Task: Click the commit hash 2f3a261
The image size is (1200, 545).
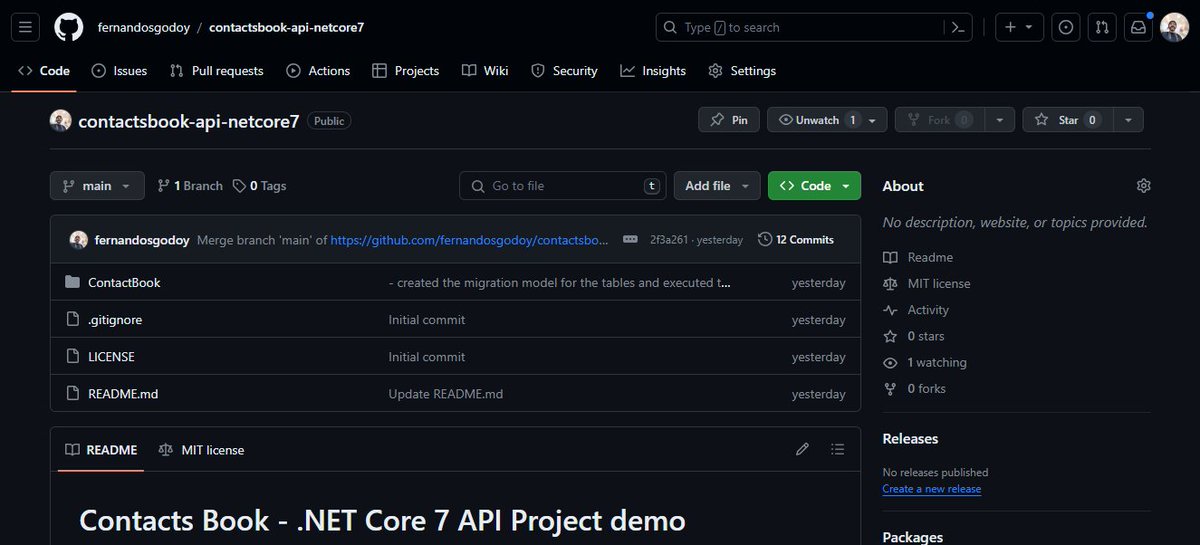Action: pos(668,240)
